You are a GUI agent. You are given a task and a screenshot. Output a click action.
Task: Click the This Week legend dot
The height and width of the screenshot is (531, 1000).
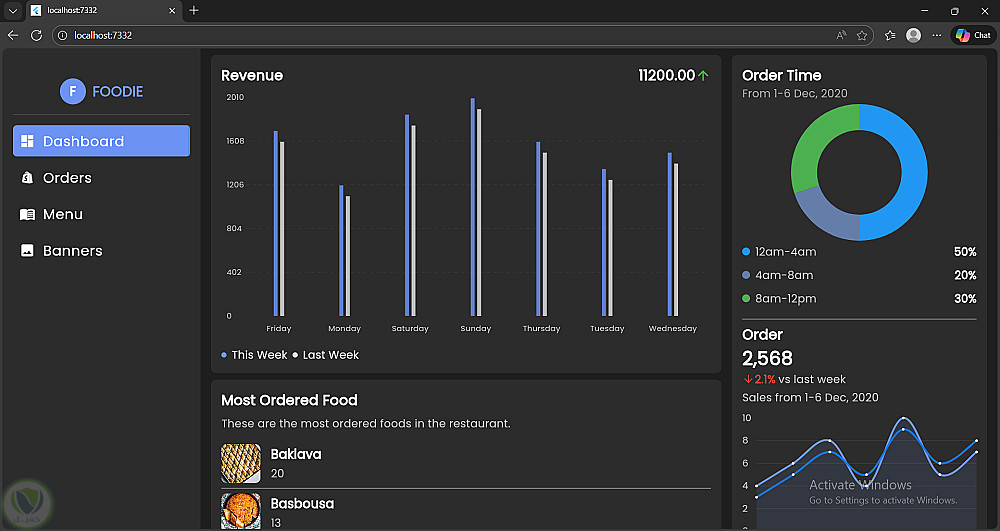[x=224, y=355]
